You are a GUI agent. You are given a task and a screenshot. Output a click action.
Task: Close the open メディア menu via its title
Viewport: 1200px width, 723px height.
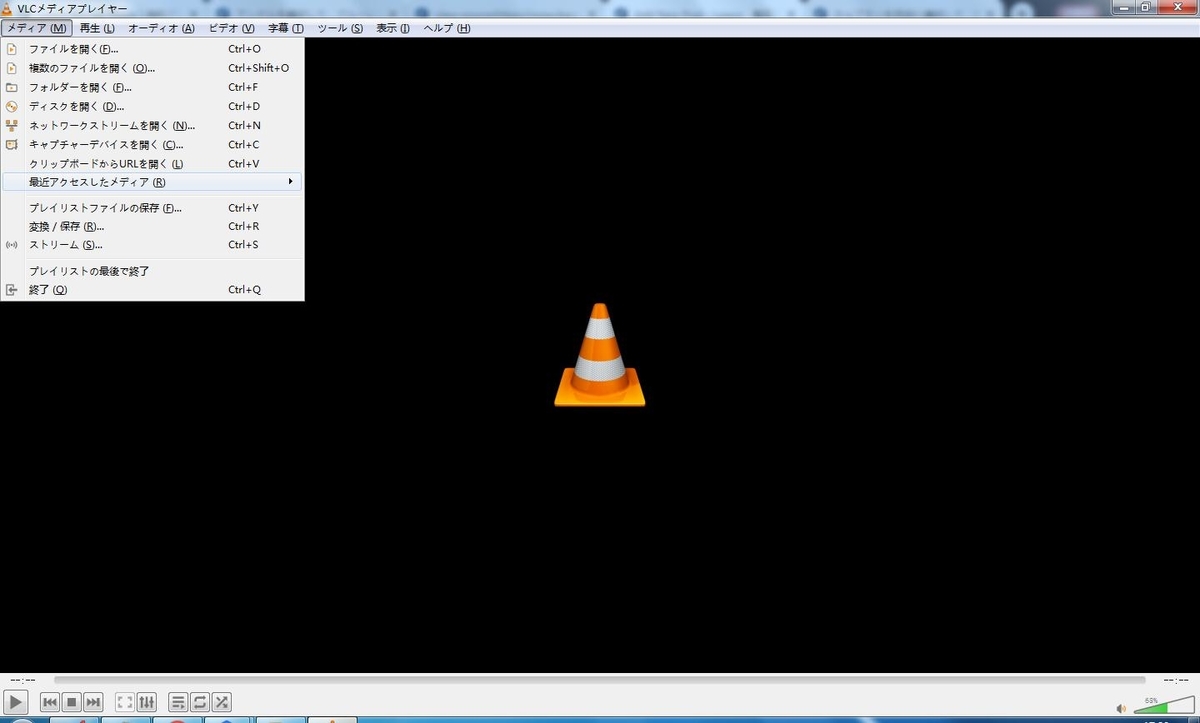tap(37, 28)
